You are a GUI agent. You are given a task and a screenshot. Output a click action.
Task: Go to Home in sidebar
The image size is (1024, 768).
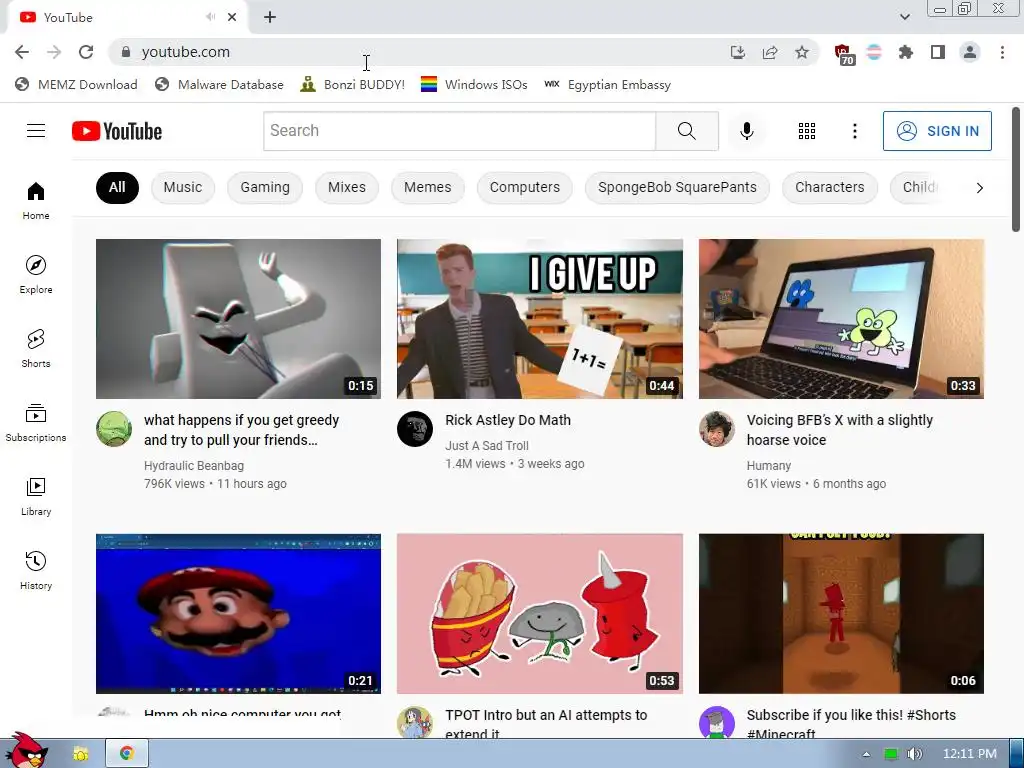click(x=36, y=200)
